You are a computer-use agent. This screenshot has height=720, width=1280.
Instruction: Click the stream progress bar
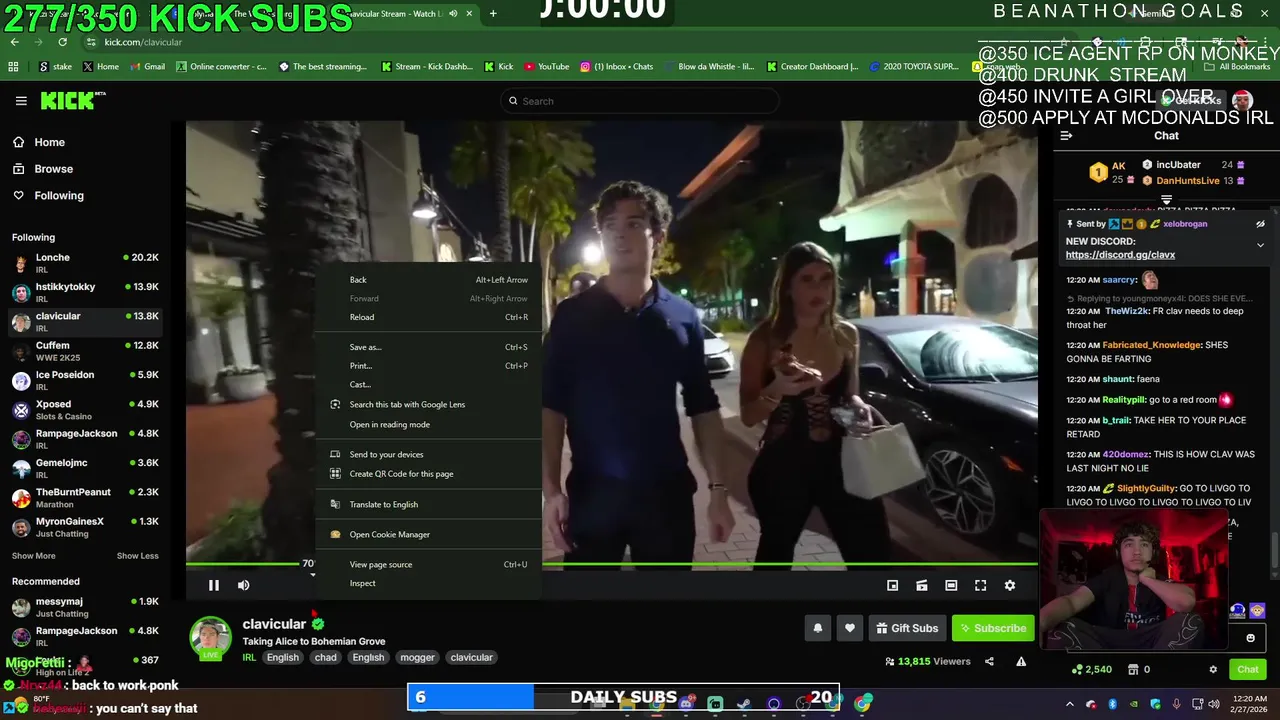click(612, 565)
